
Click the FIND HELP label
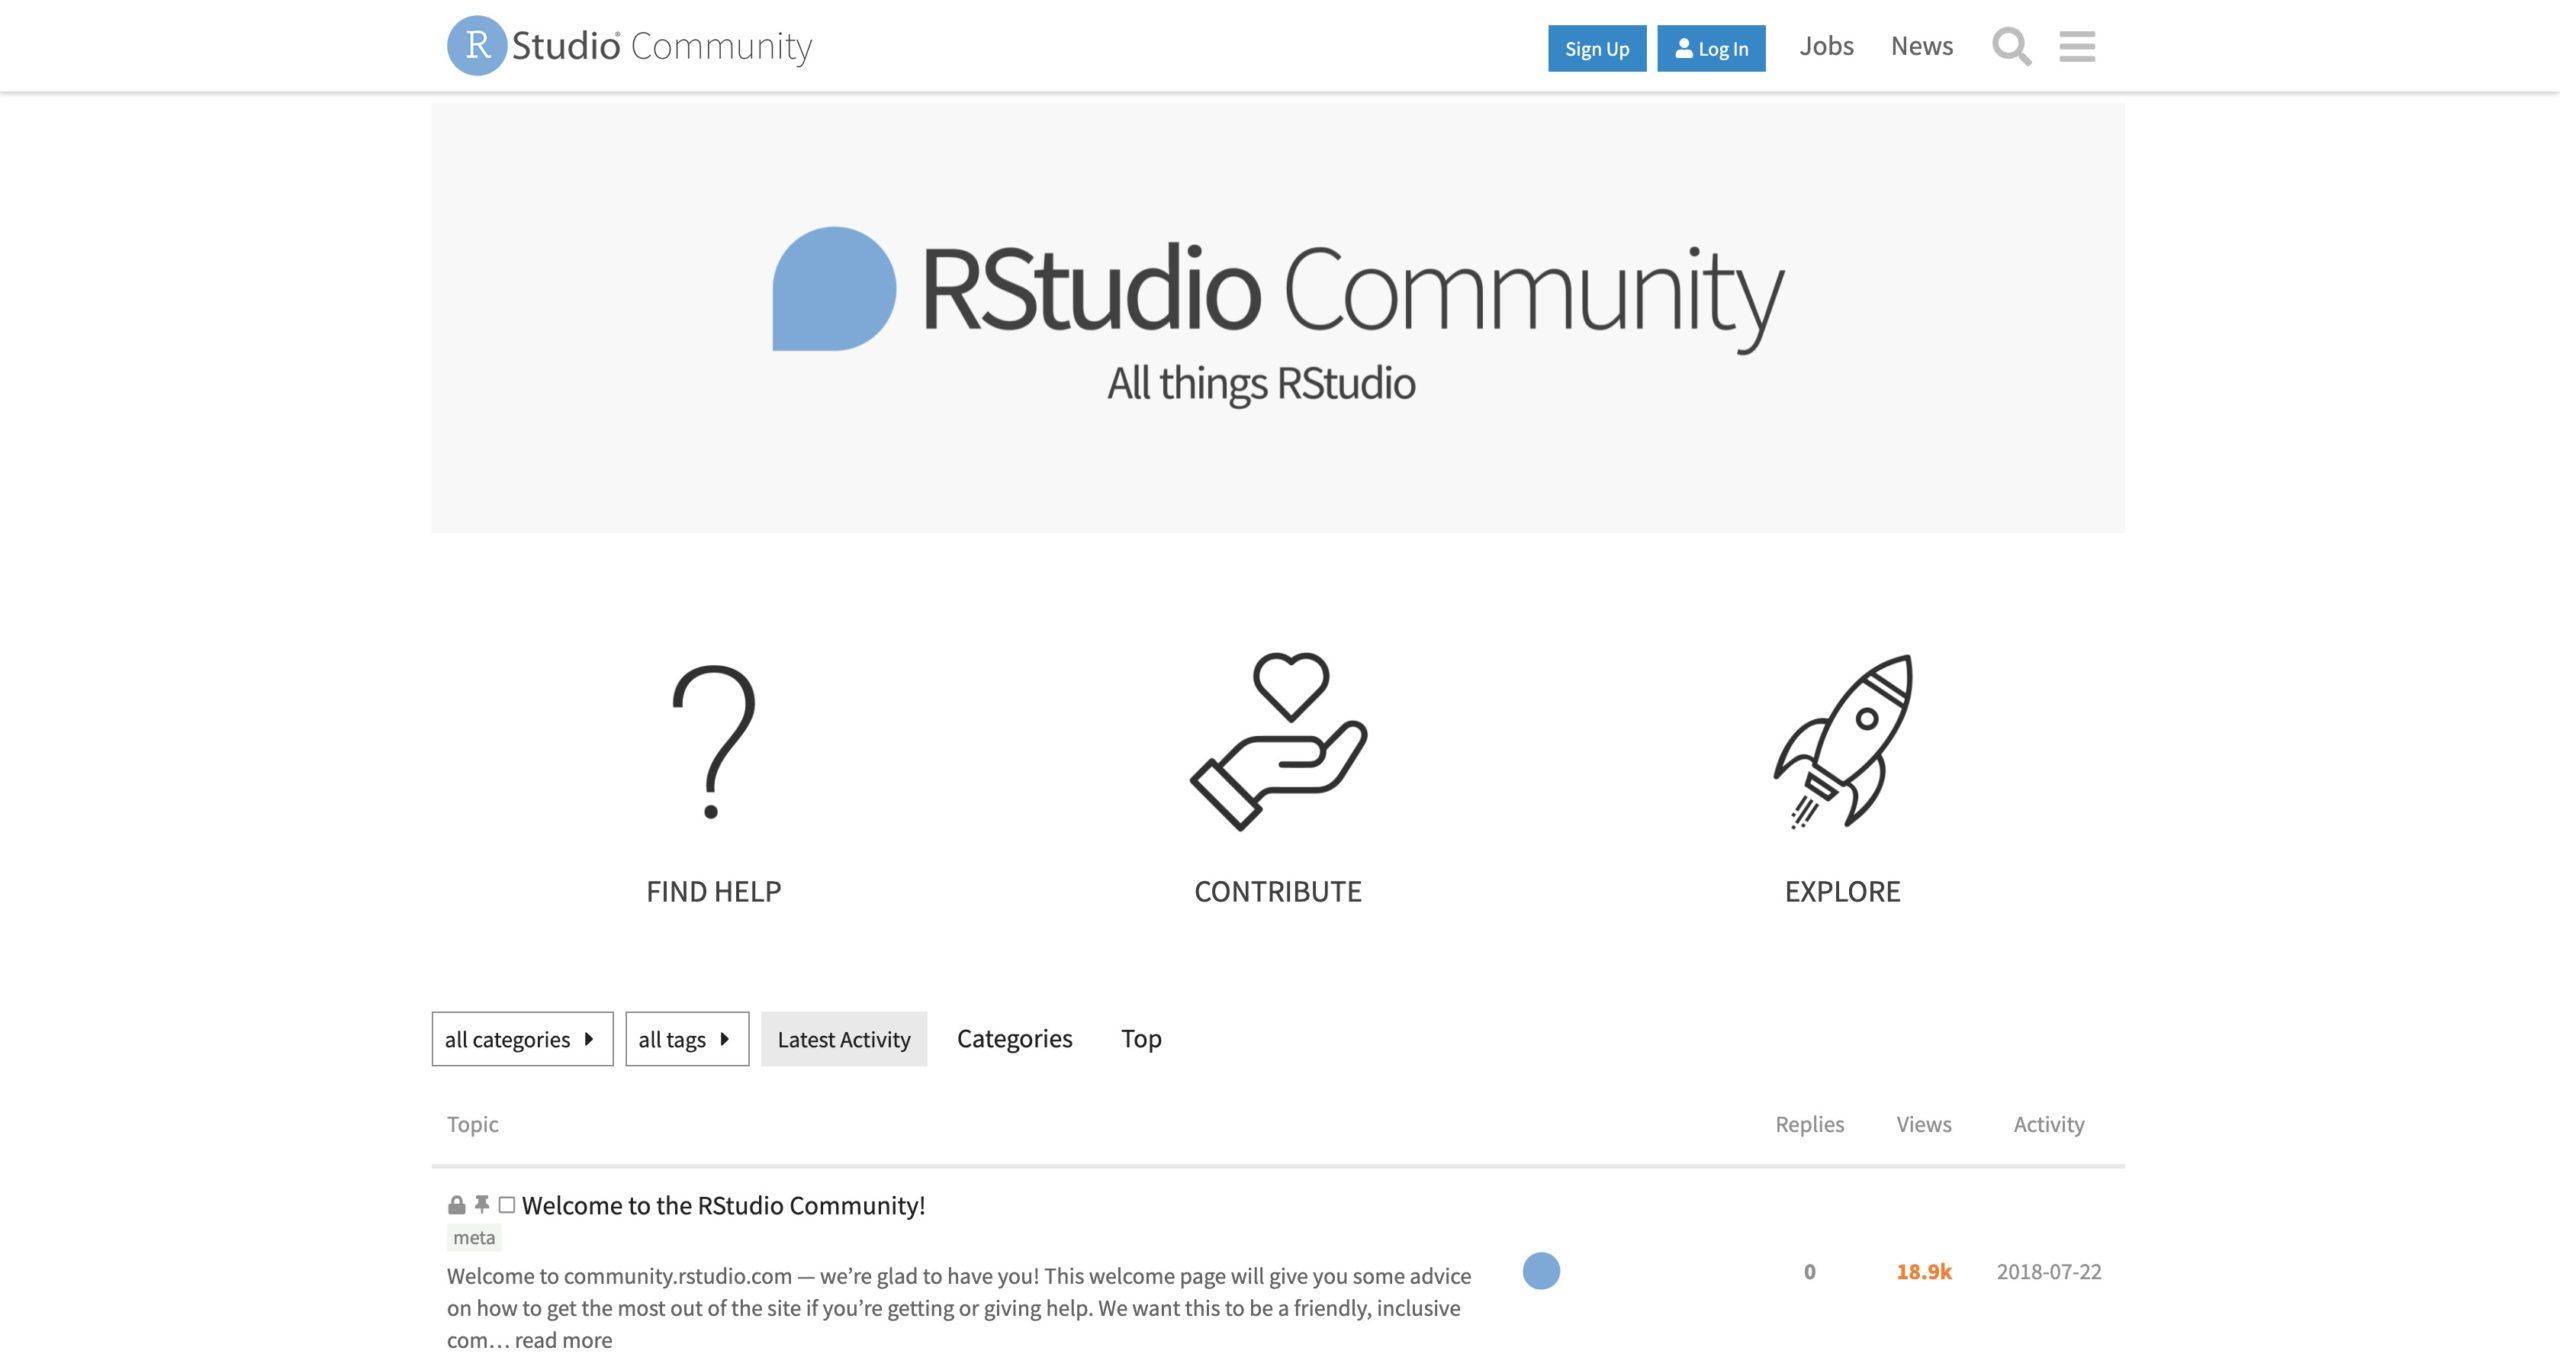[713, 891]
